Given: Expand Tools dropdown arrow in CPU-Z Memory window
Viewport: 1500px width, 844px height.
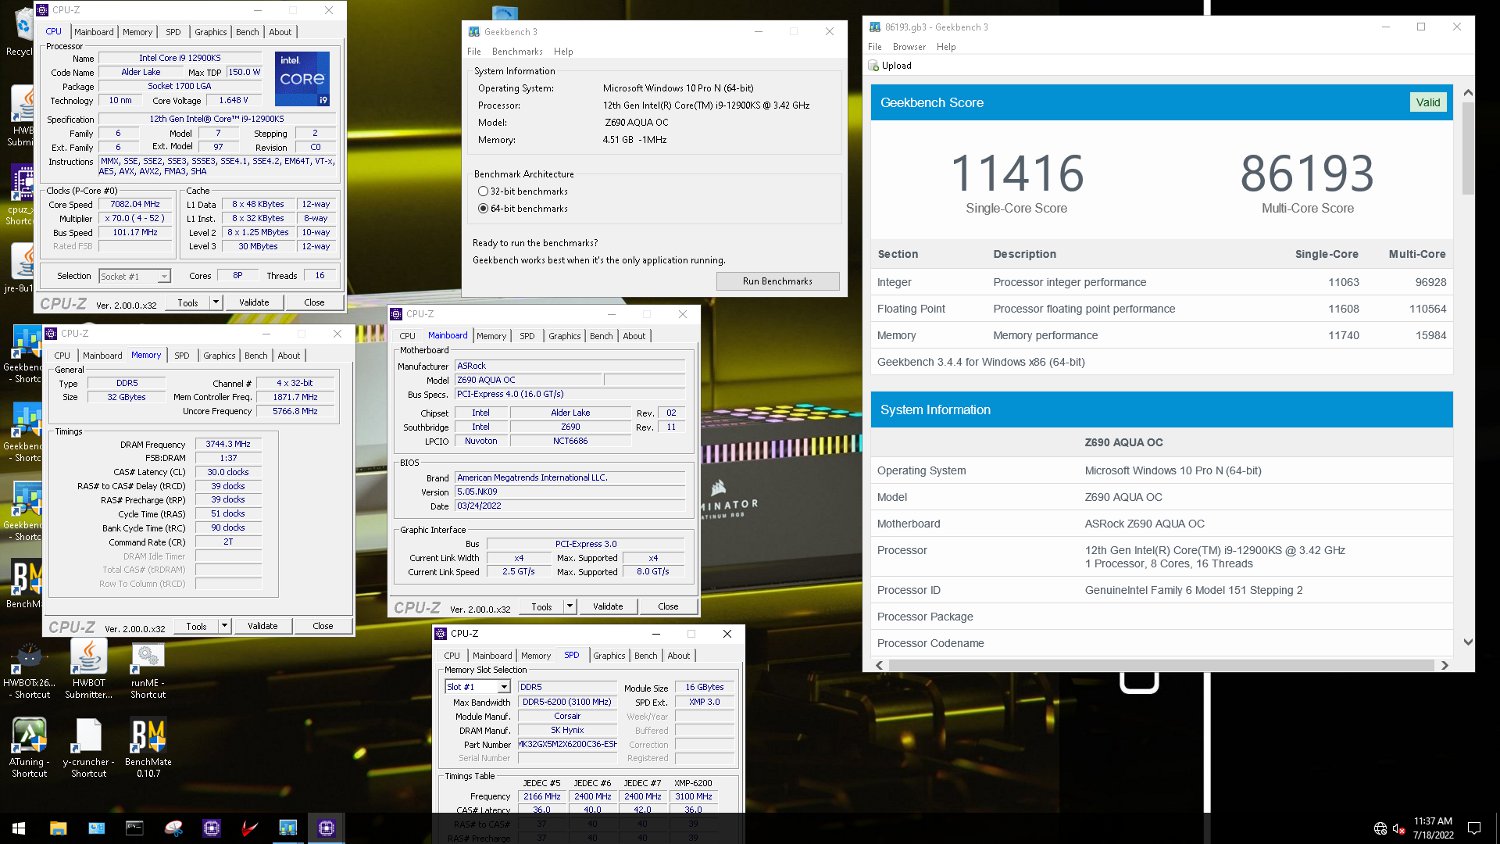Looking at the screenshot, I should click(224, 626).
